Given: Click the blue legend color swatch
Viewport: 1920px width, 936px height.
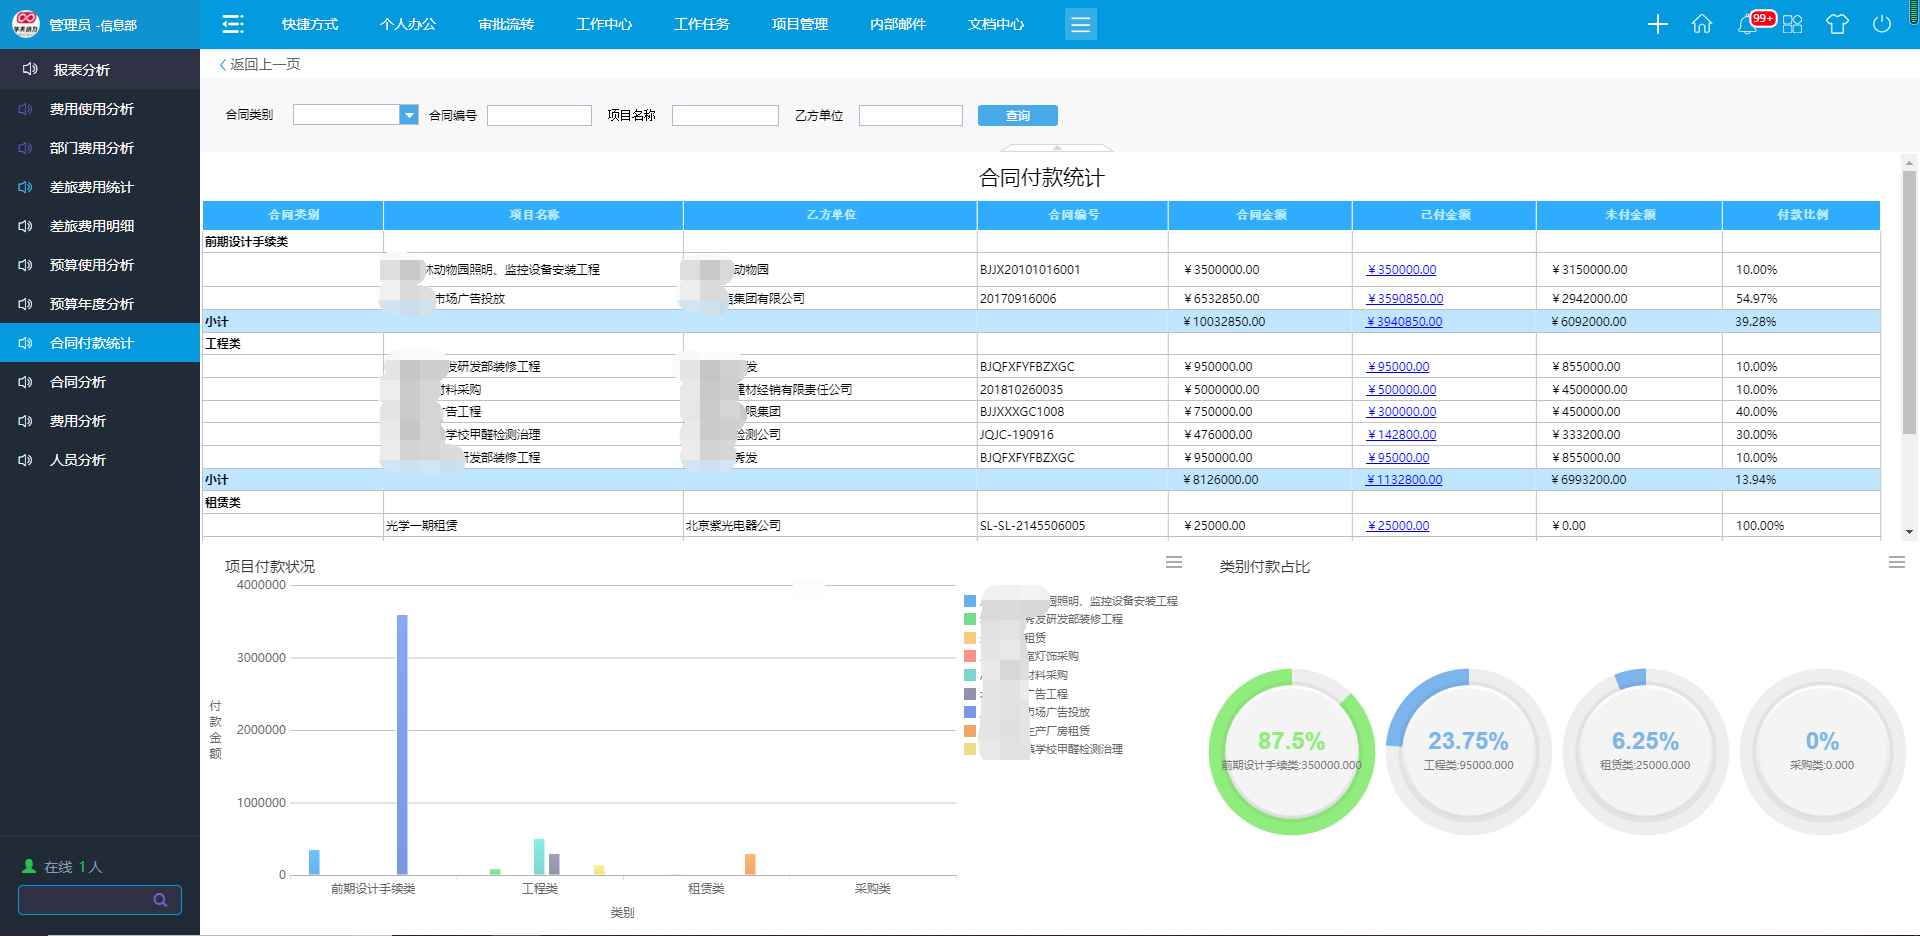Looking at the screenshot, I should (970, 601).
